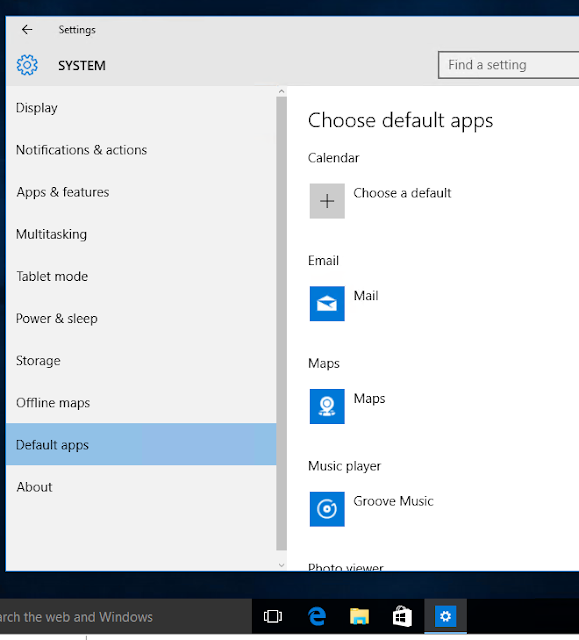Click the System gear icon
579x640 pixels.
pyautogui.click(x=27, y=65)
